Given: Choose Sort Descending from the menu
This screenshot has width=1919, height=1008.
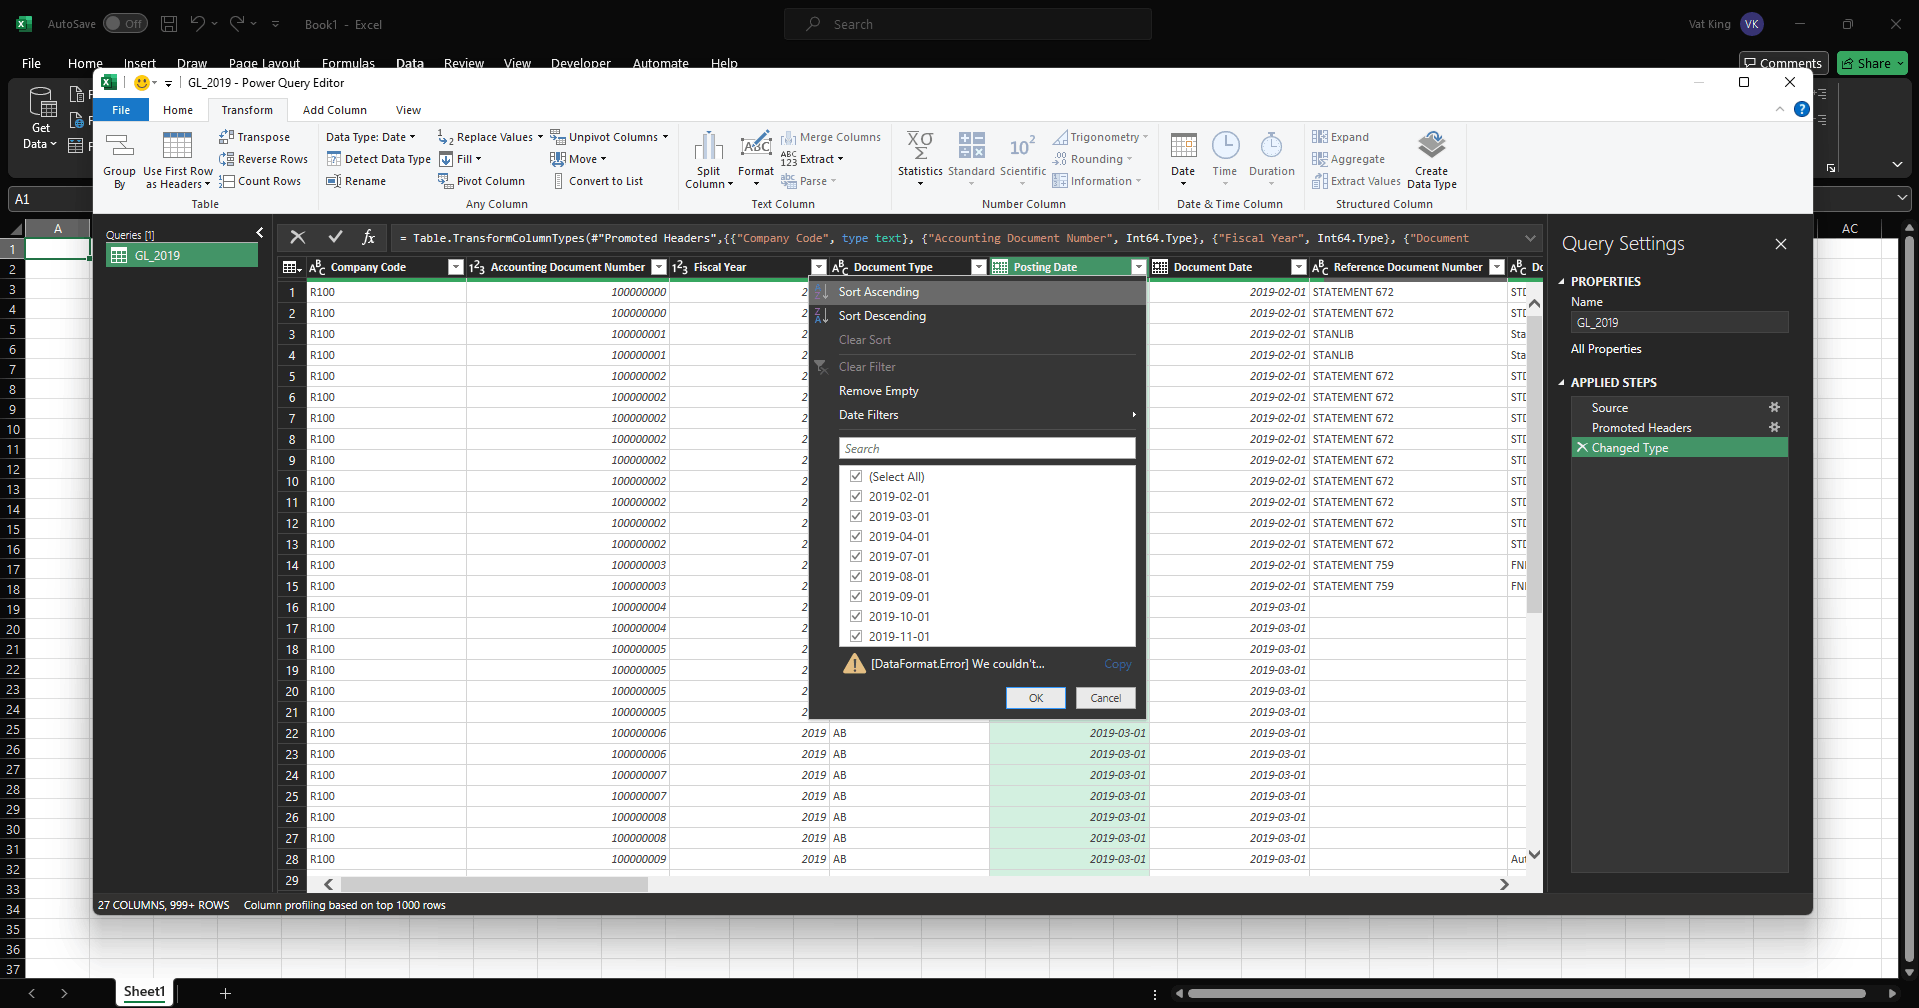Looking at the screenshot, I should [x=977, y=316].
